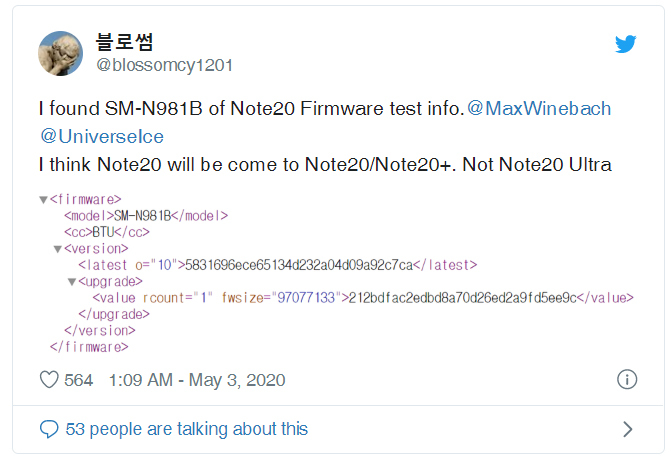Open the author's profile avatar picture
This screenshot has height=461, width=671.
[60, 53]
